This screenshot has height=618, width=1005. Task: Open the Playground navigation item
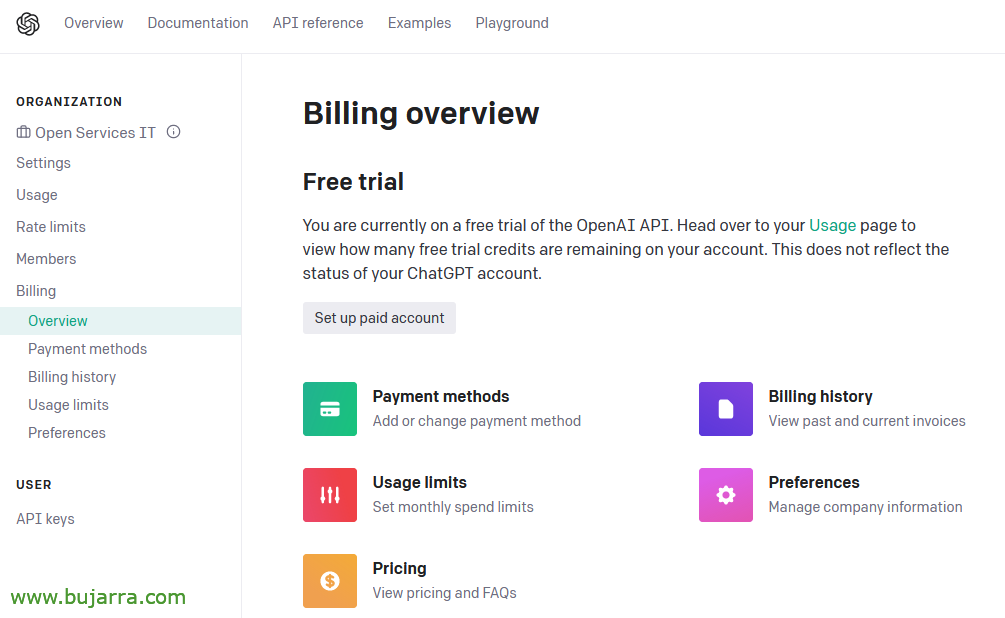coord(512,23)
